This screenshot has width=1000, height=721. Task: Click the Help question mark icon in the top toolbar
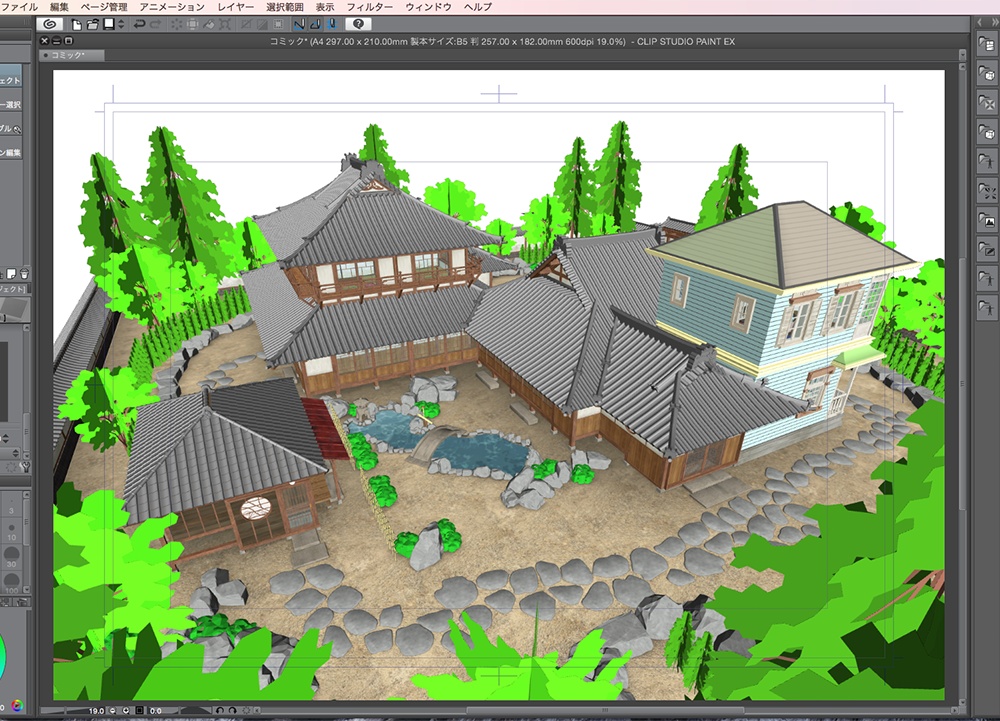point(358,24)
